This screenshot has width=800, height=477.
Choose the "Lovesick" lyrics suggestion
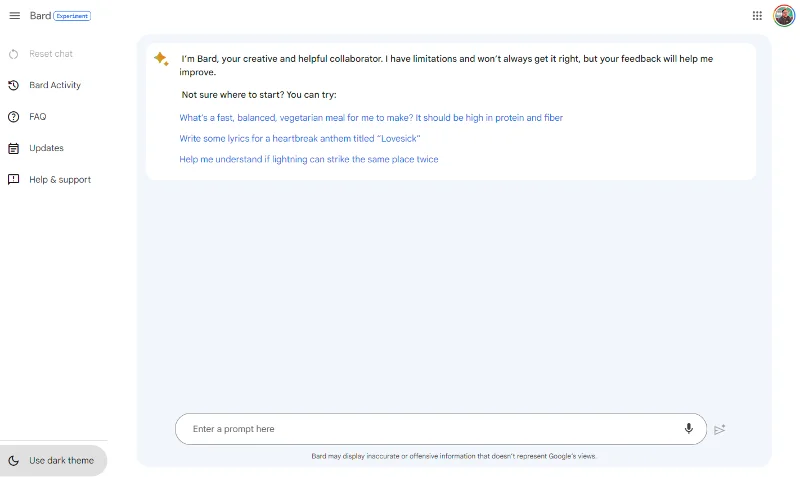point(300,138)
